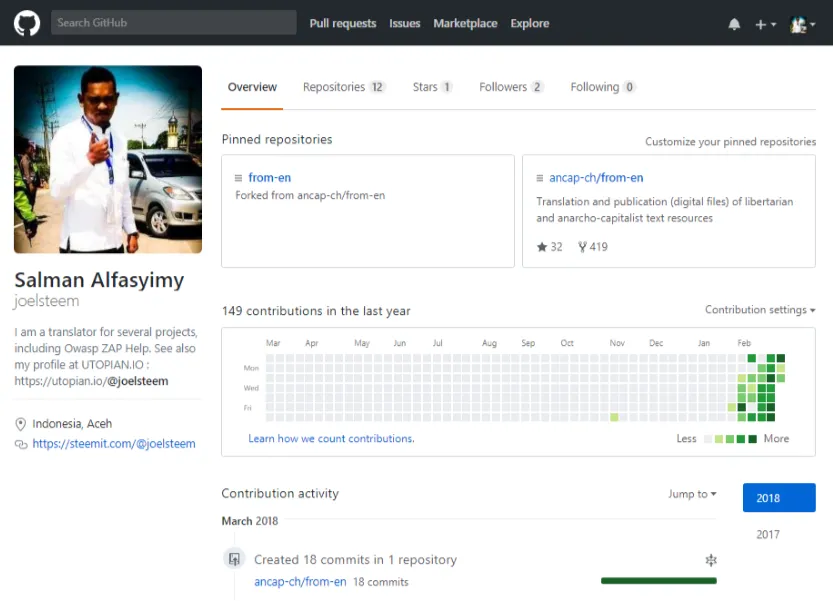This screenshot has width=833, height=602.
Task: Select the Overview tab
Action: tap(252, 87)
